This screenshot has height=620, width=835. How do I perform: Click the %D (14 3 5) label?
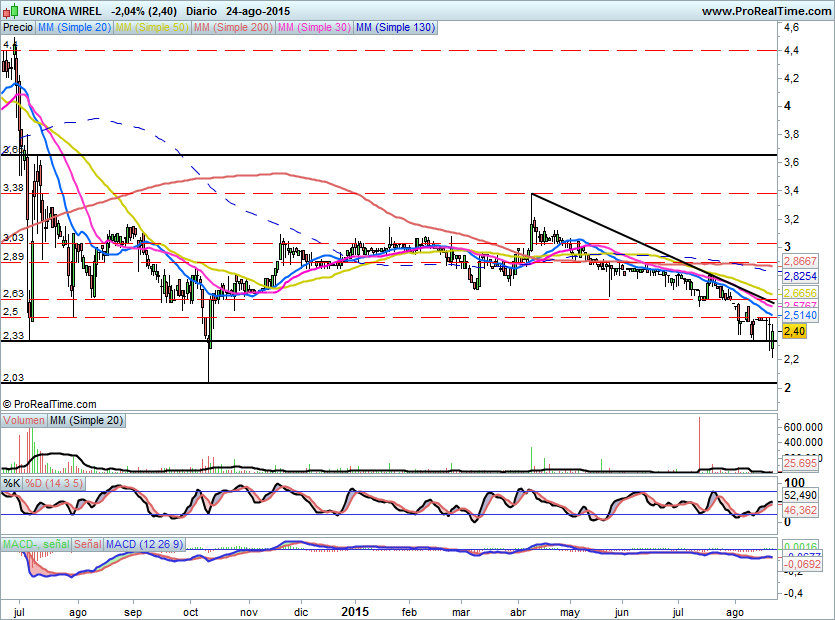click(x=54, y=483)
